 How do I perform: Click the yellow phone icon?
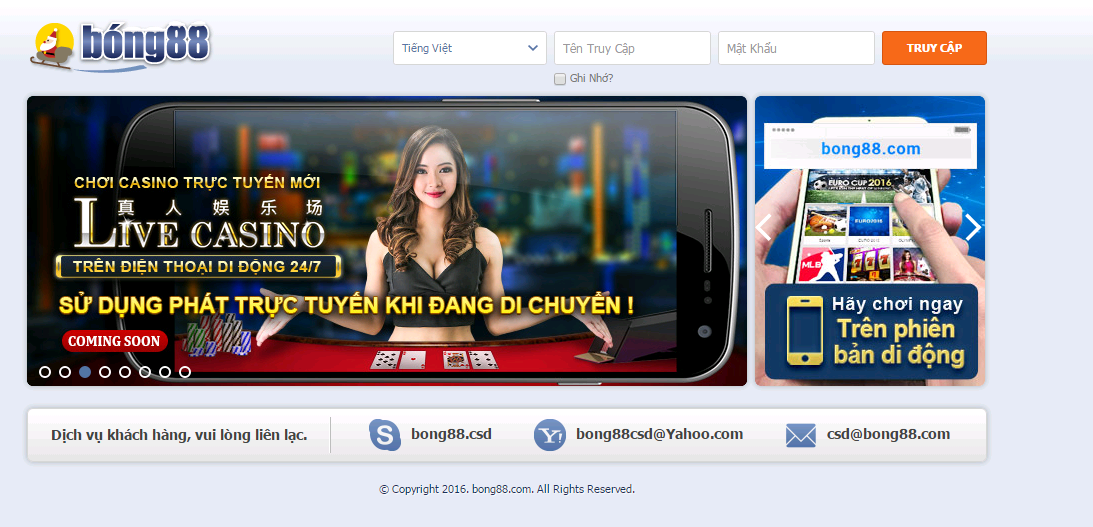coord(804,330)
